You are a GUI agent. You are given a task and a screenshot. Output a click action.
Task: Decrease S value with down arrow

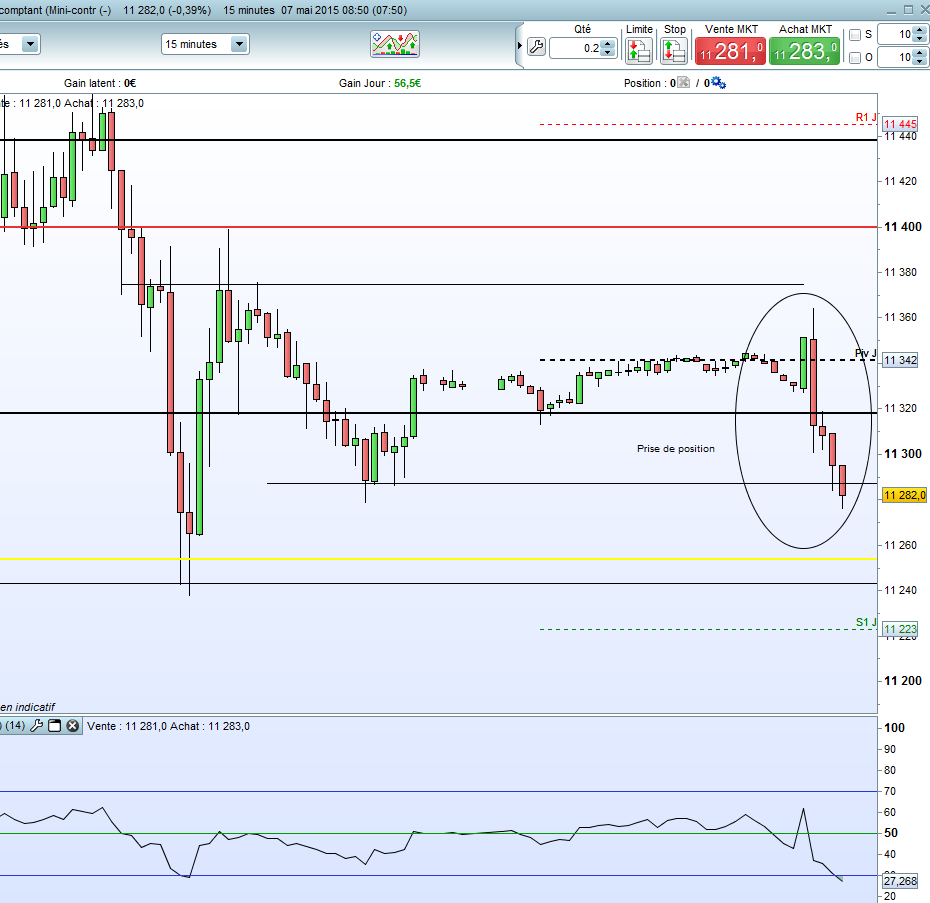[919, 39]
